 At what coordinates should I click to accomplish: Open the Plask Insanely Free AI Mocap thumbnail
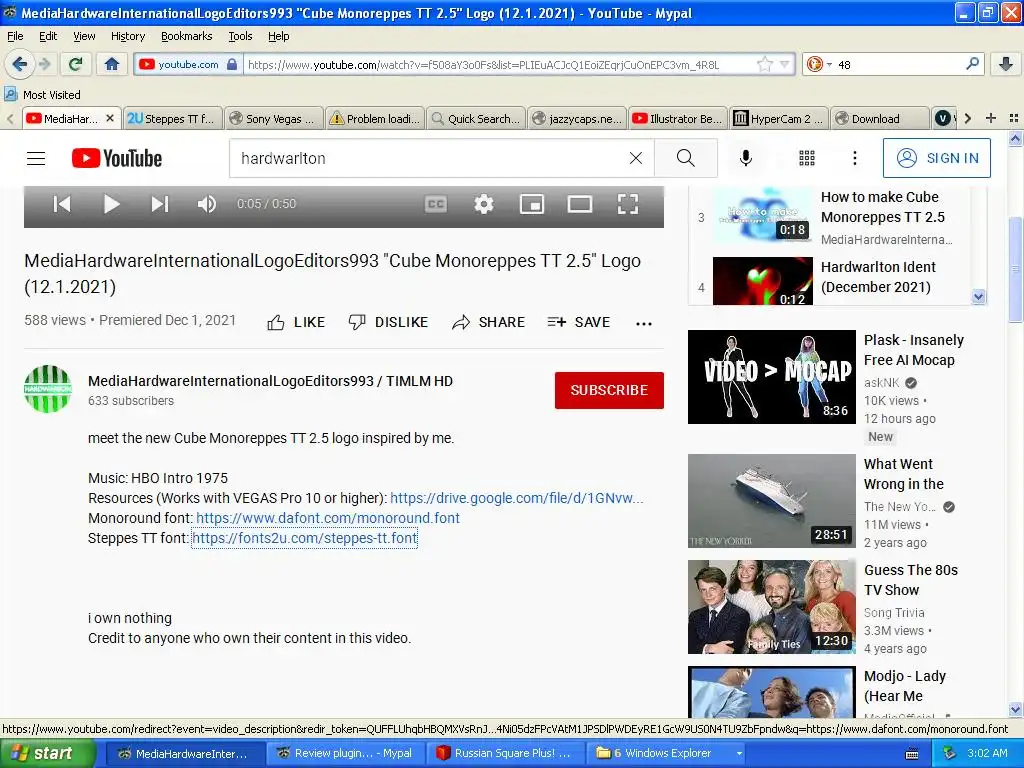click(771, 377)
